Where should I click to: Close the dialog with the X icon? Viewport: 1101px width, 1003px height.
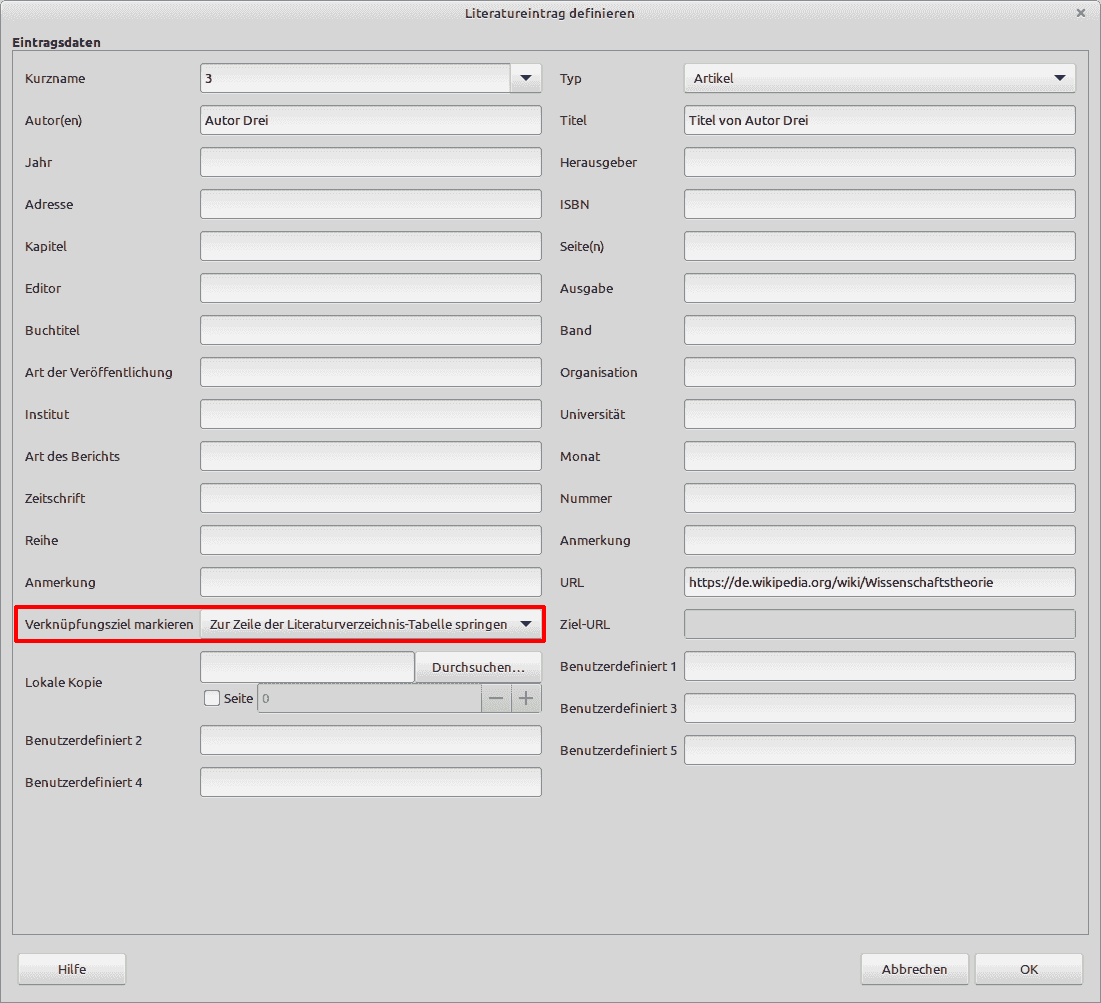coord(1080,13)
